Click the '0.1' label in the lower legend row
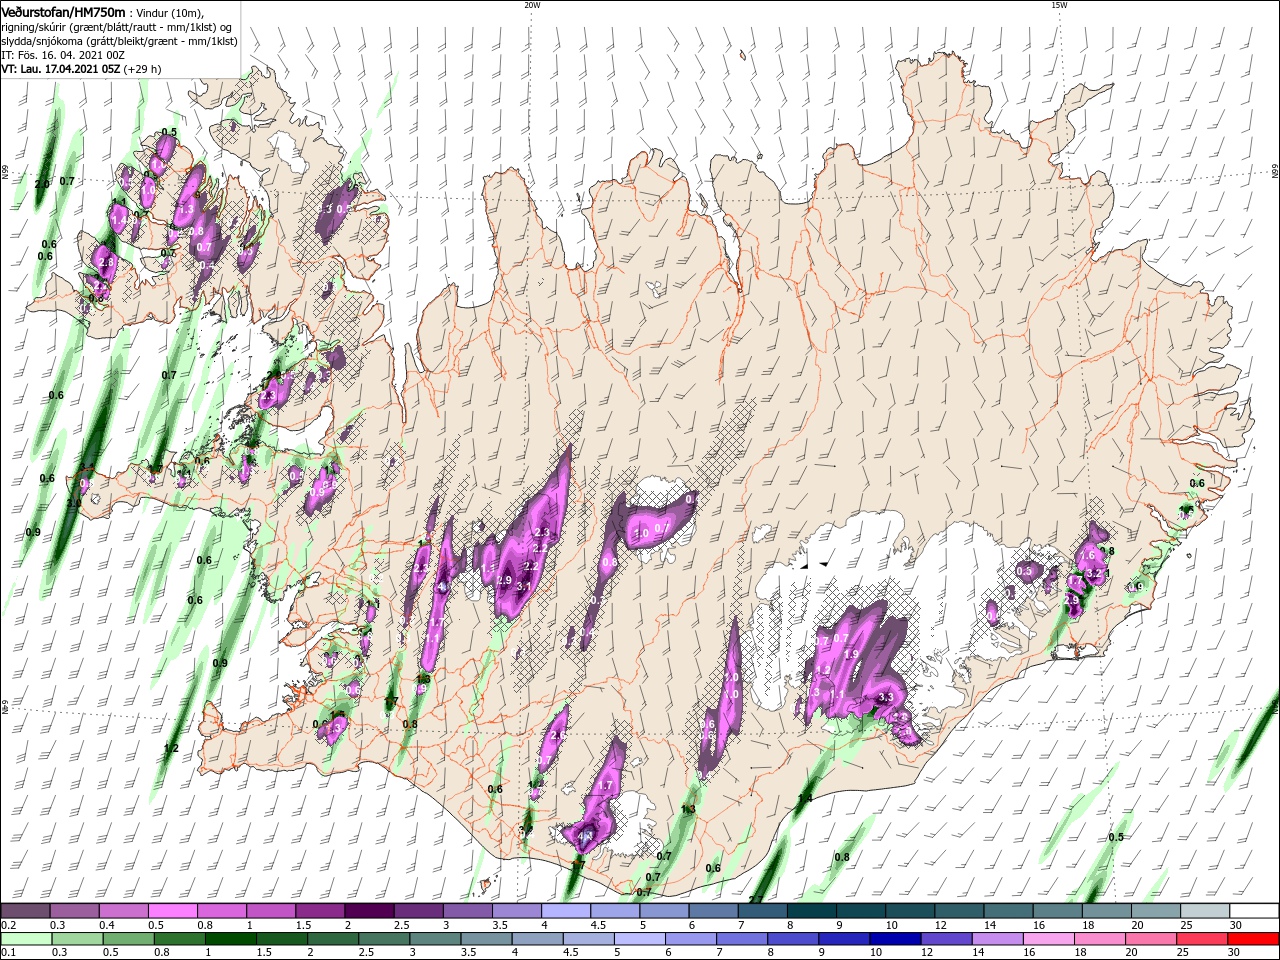 pos(6,953)
